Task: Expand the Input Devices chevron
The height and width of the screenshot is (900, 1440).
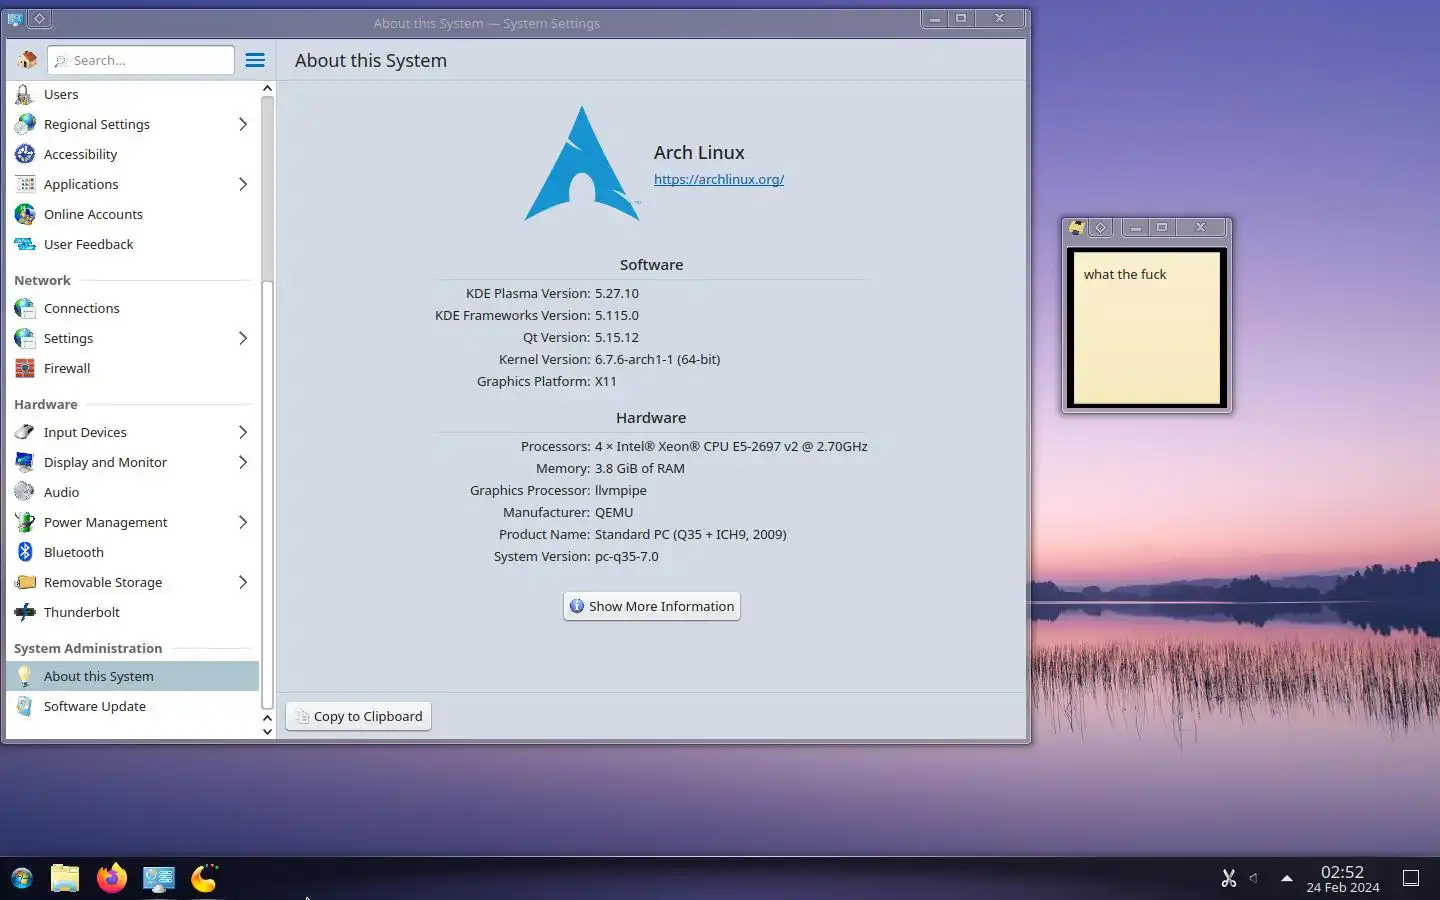Action: [242, 432]
